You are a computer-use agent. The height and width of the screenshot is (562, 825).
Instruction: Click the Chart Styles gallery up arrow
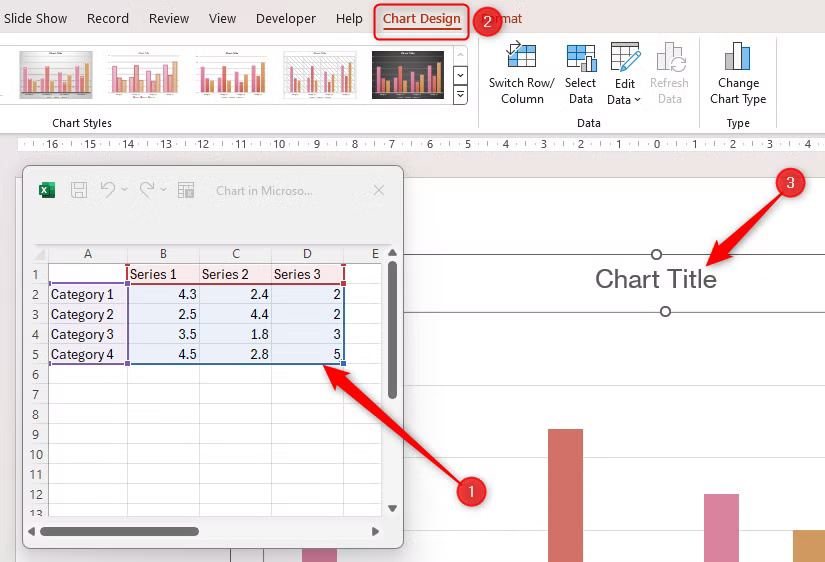pyautogui.click(x=460, y=55)
